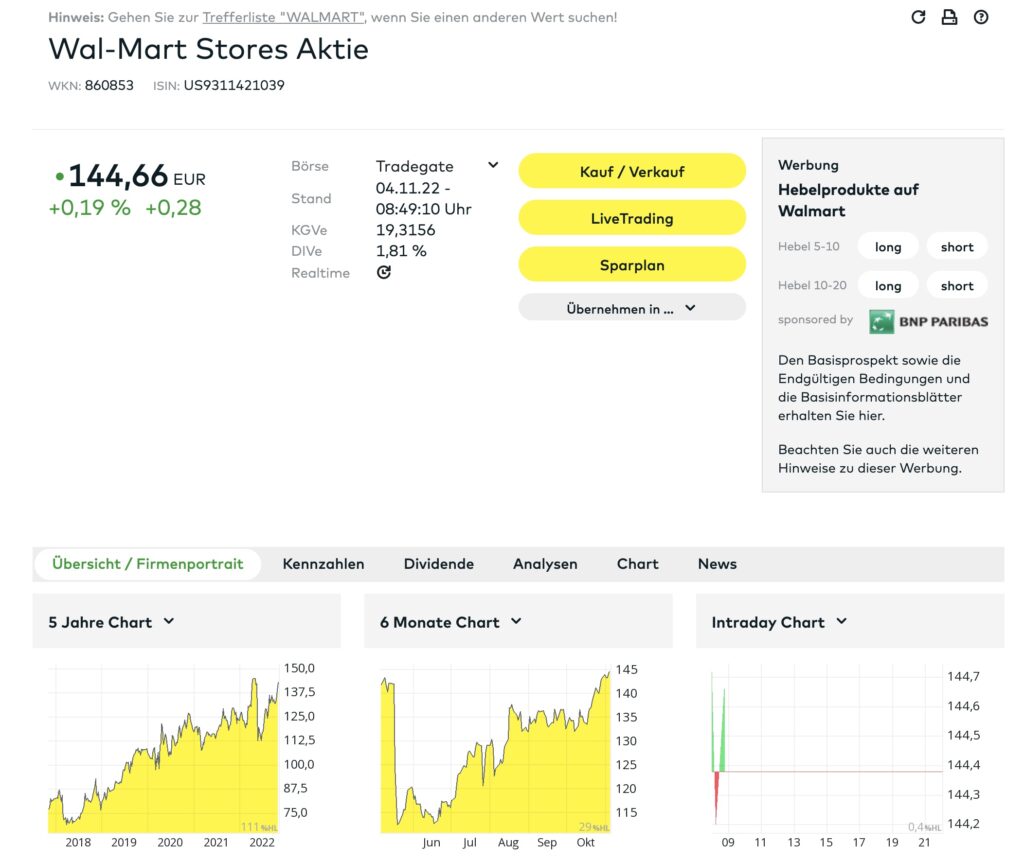Click the BNP Paribas sponsor logo
The width and height of the screenshot is (1024, 862).
point(928,321)
